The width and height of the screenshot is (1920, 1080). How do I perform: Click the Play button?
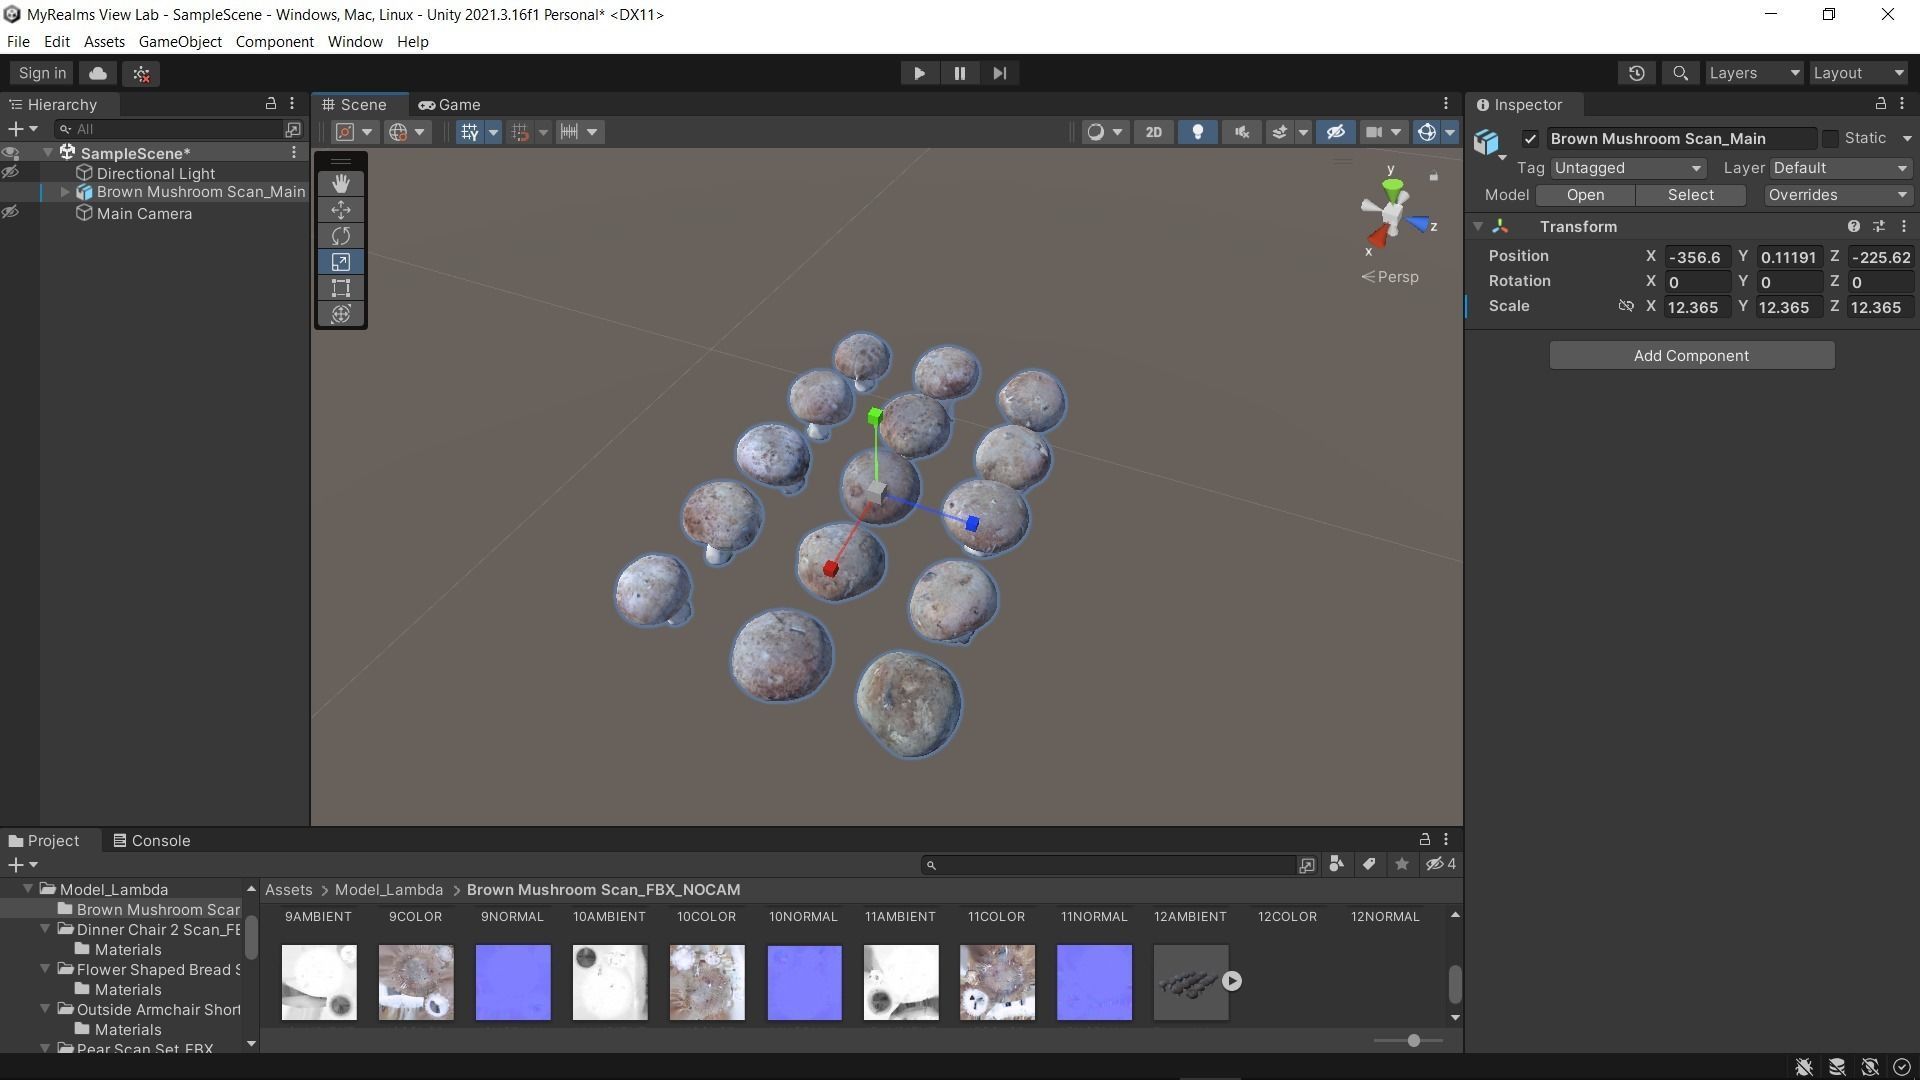click(x=919, y=73)
